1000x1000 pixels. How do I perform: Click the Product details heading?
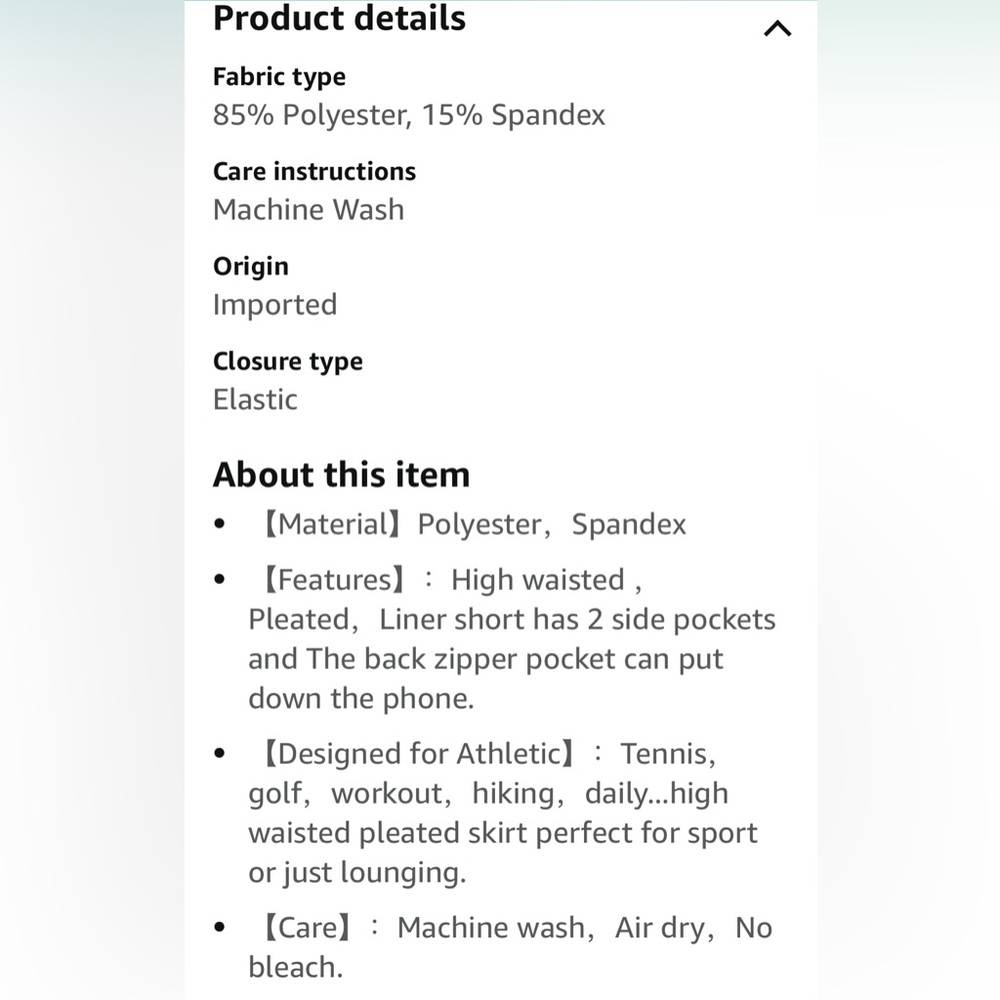click(339, 18)
